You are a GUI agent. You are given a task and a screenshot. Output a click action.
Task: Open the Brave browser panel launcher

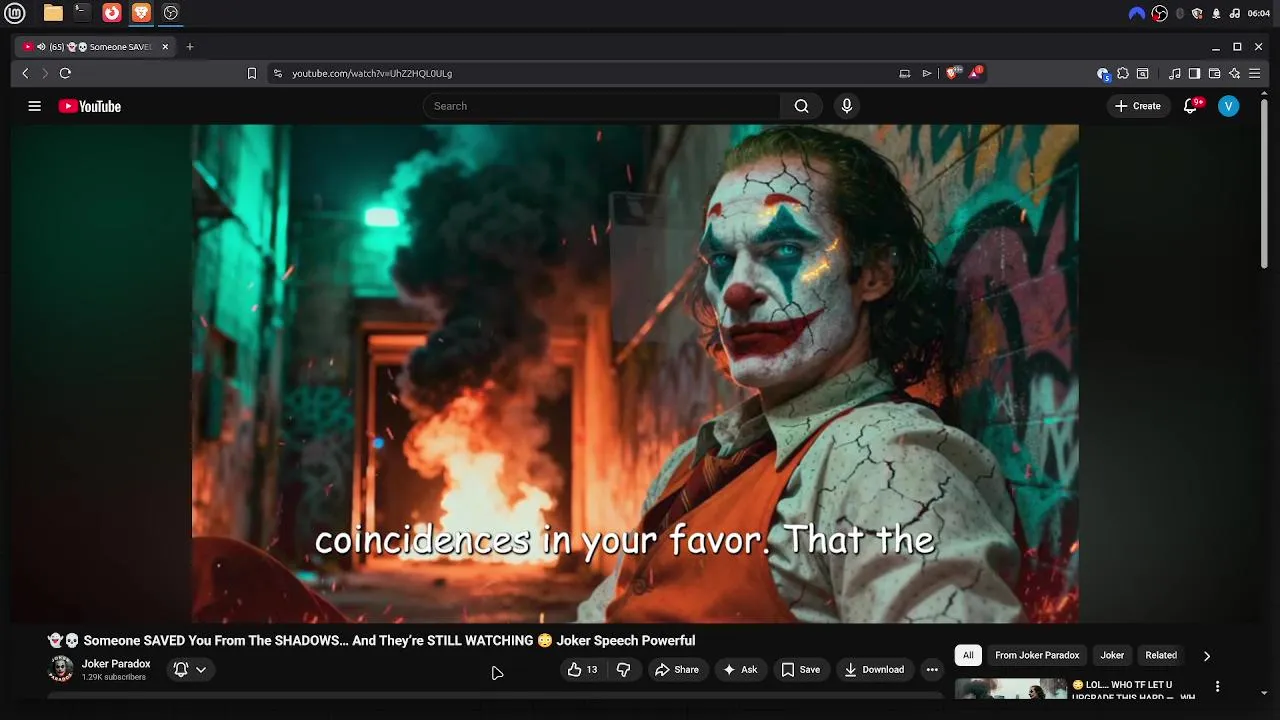[141, 13]
